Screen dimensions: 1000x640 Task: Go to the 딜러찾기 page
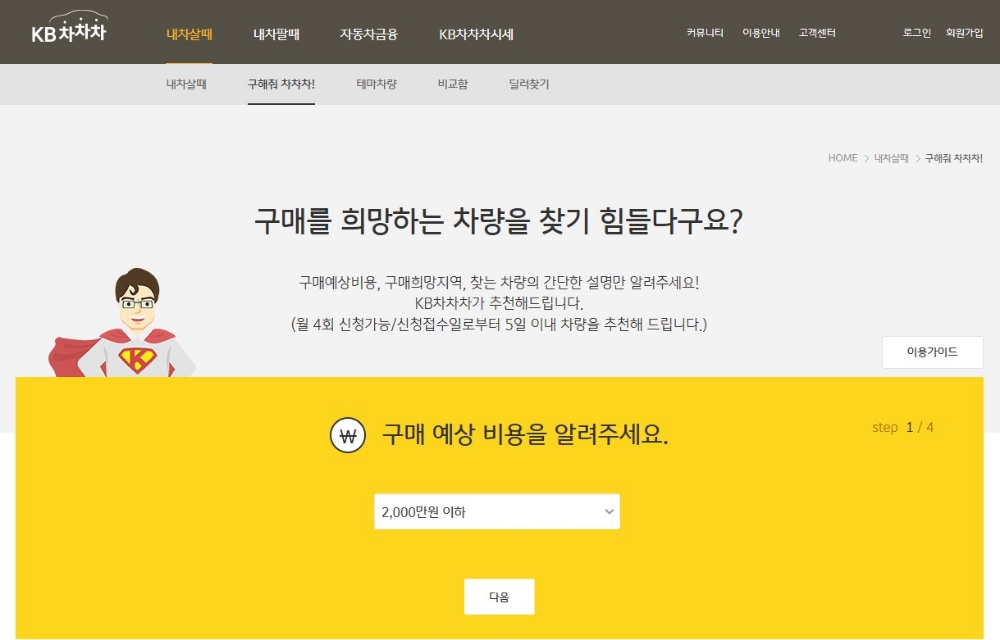coord(529,85)
